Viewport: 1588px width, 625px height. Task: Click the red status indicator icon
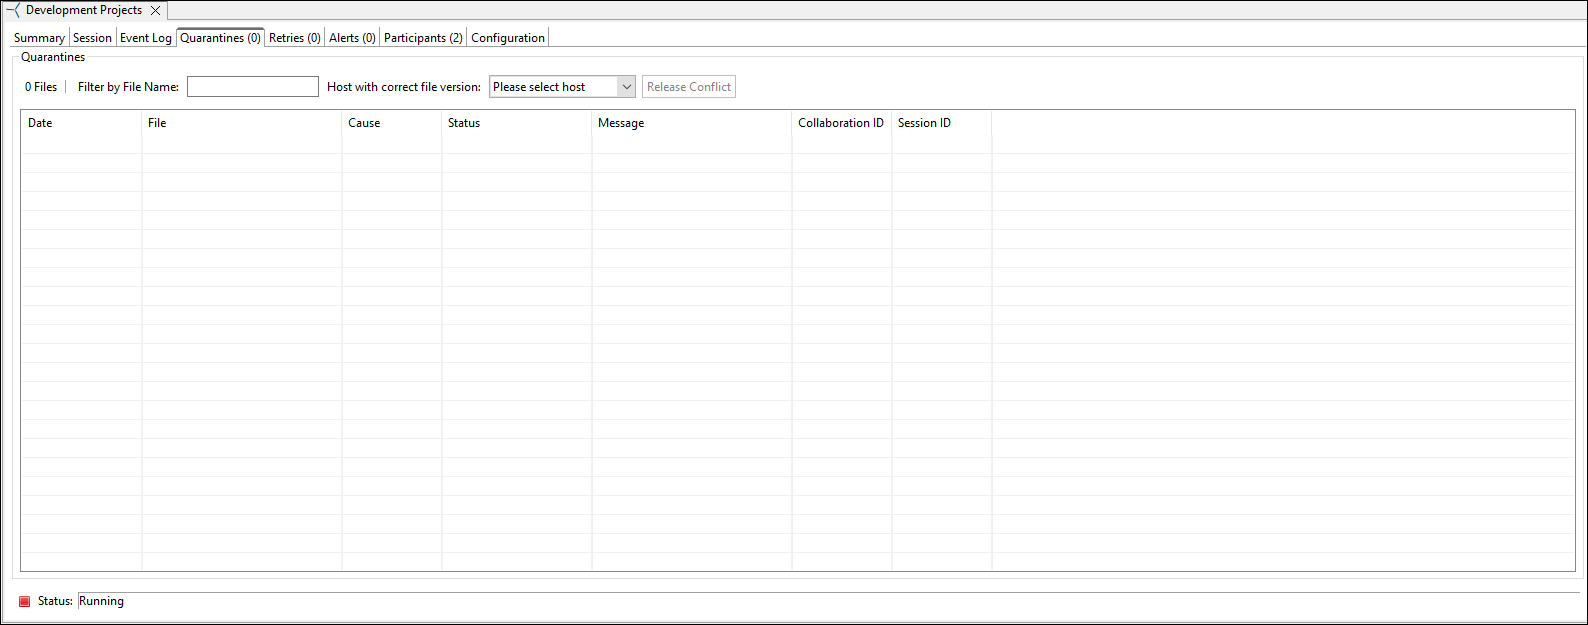pos(25,602)
